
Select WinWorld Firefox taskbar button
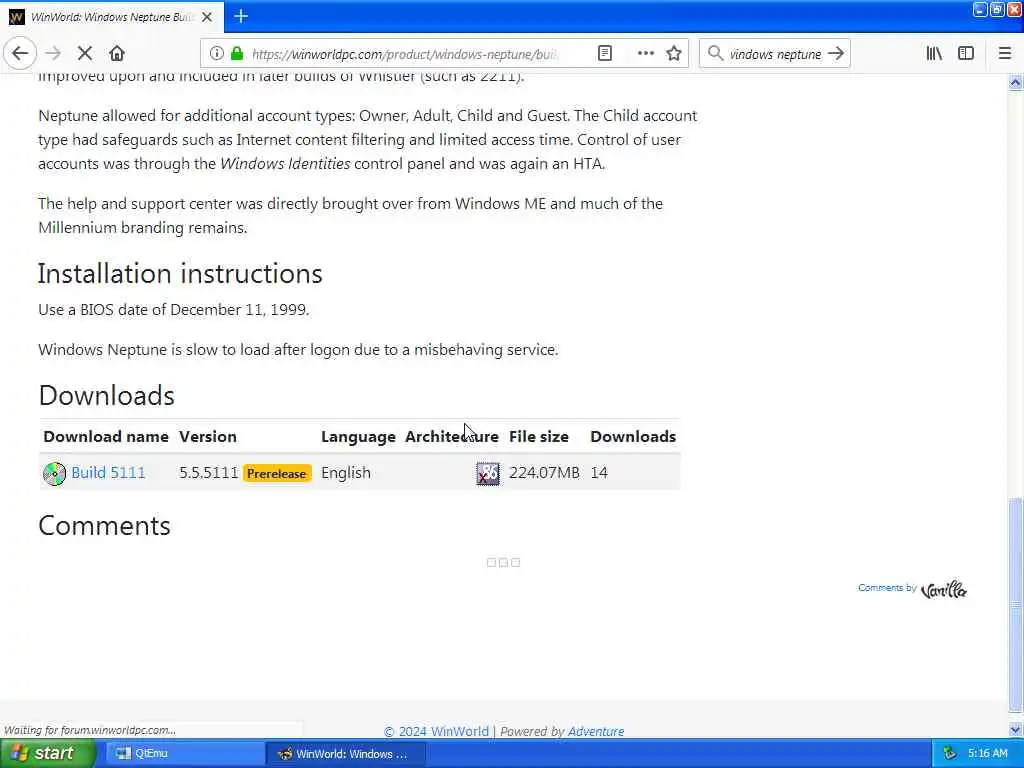pos(346,754)
